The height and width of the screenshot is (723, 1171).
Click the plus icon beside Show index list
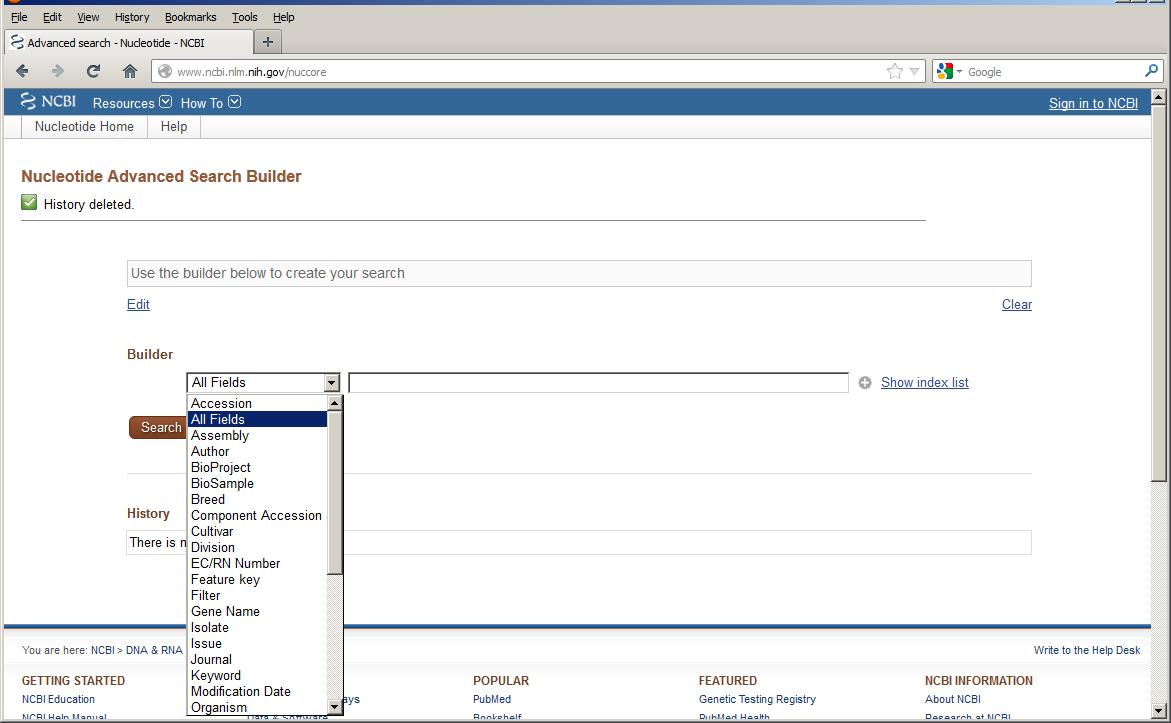(x=865, y=382)
